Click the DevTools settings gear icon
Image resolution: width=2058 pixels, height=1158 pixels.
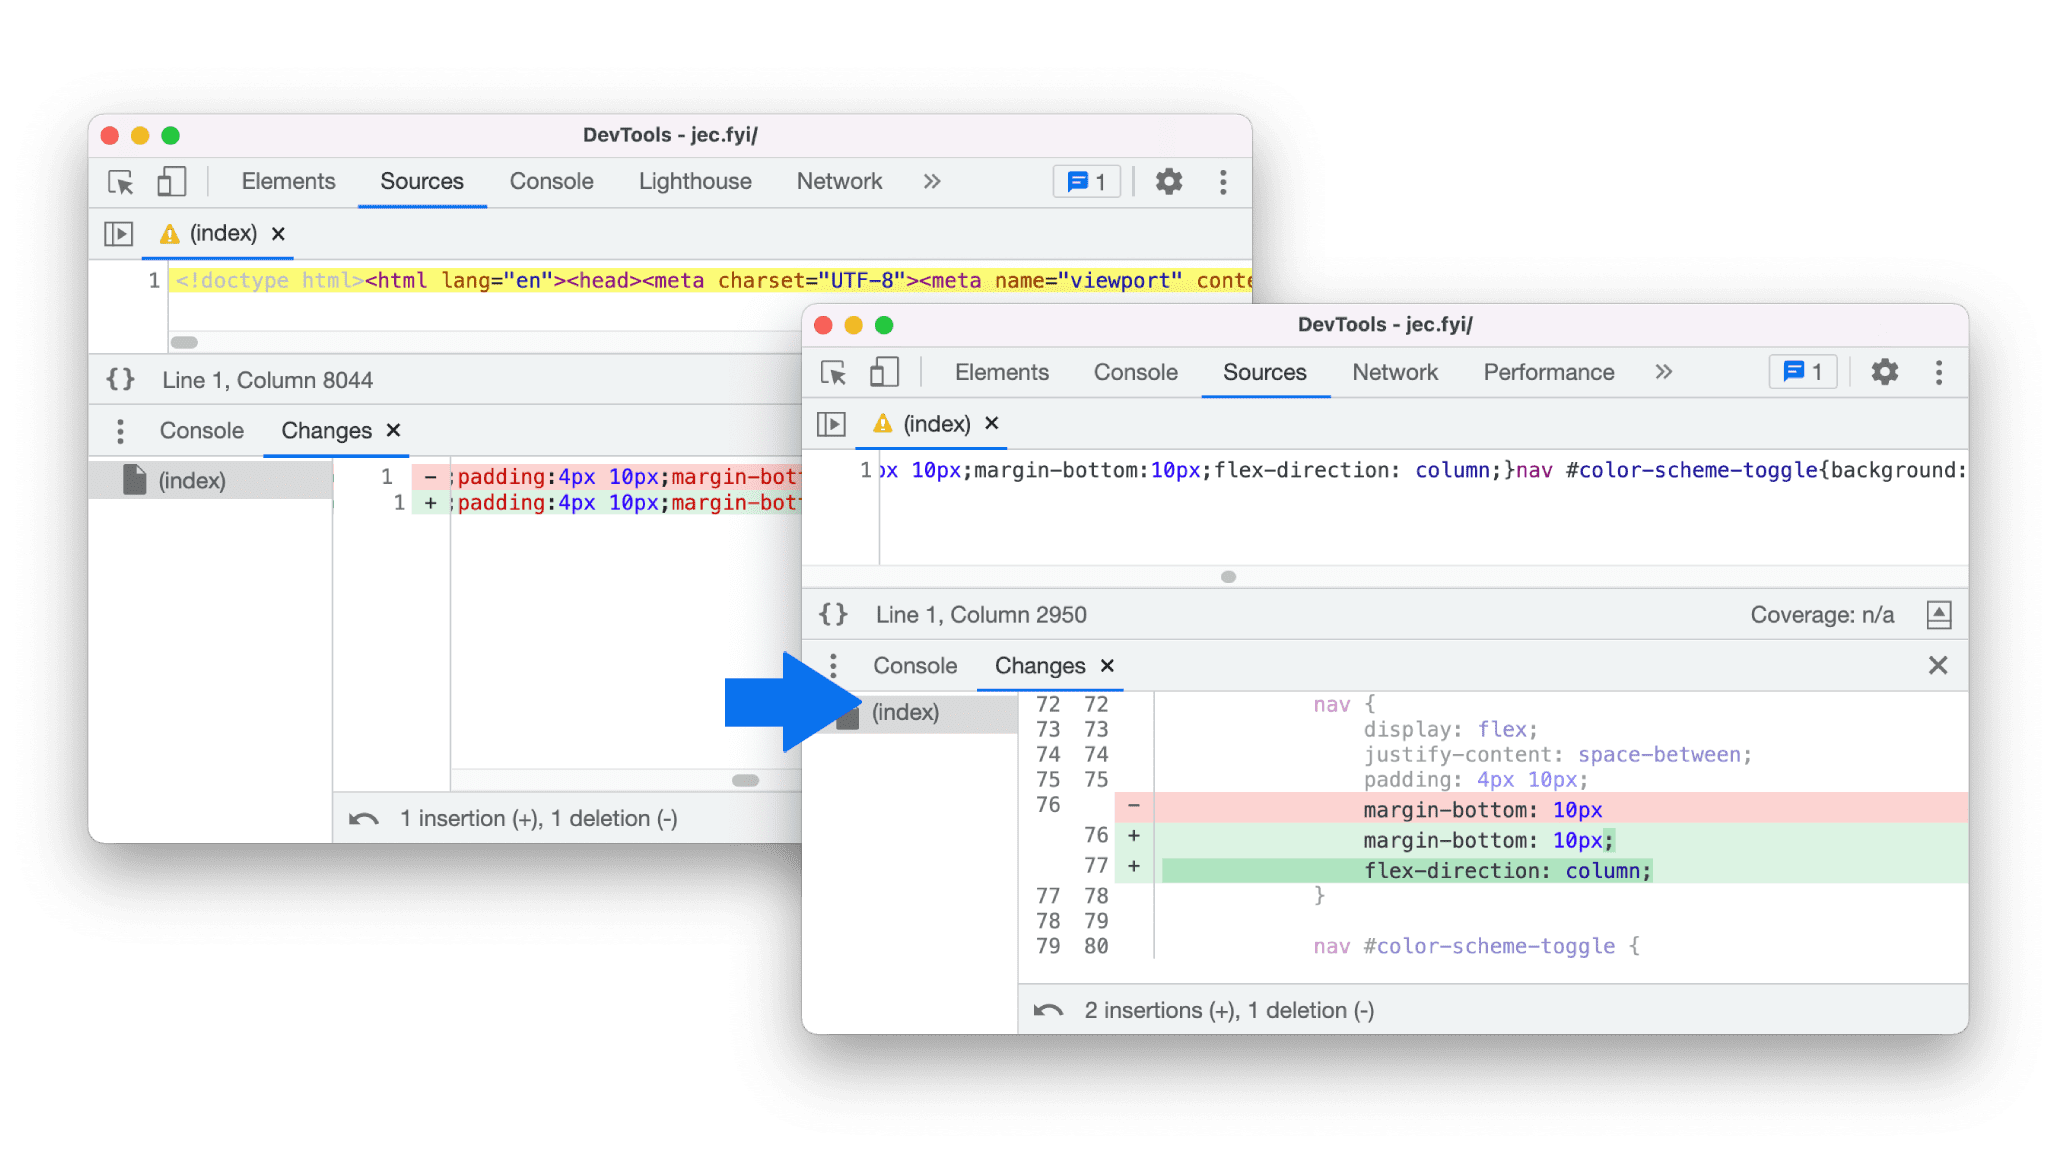point(1886,370)
